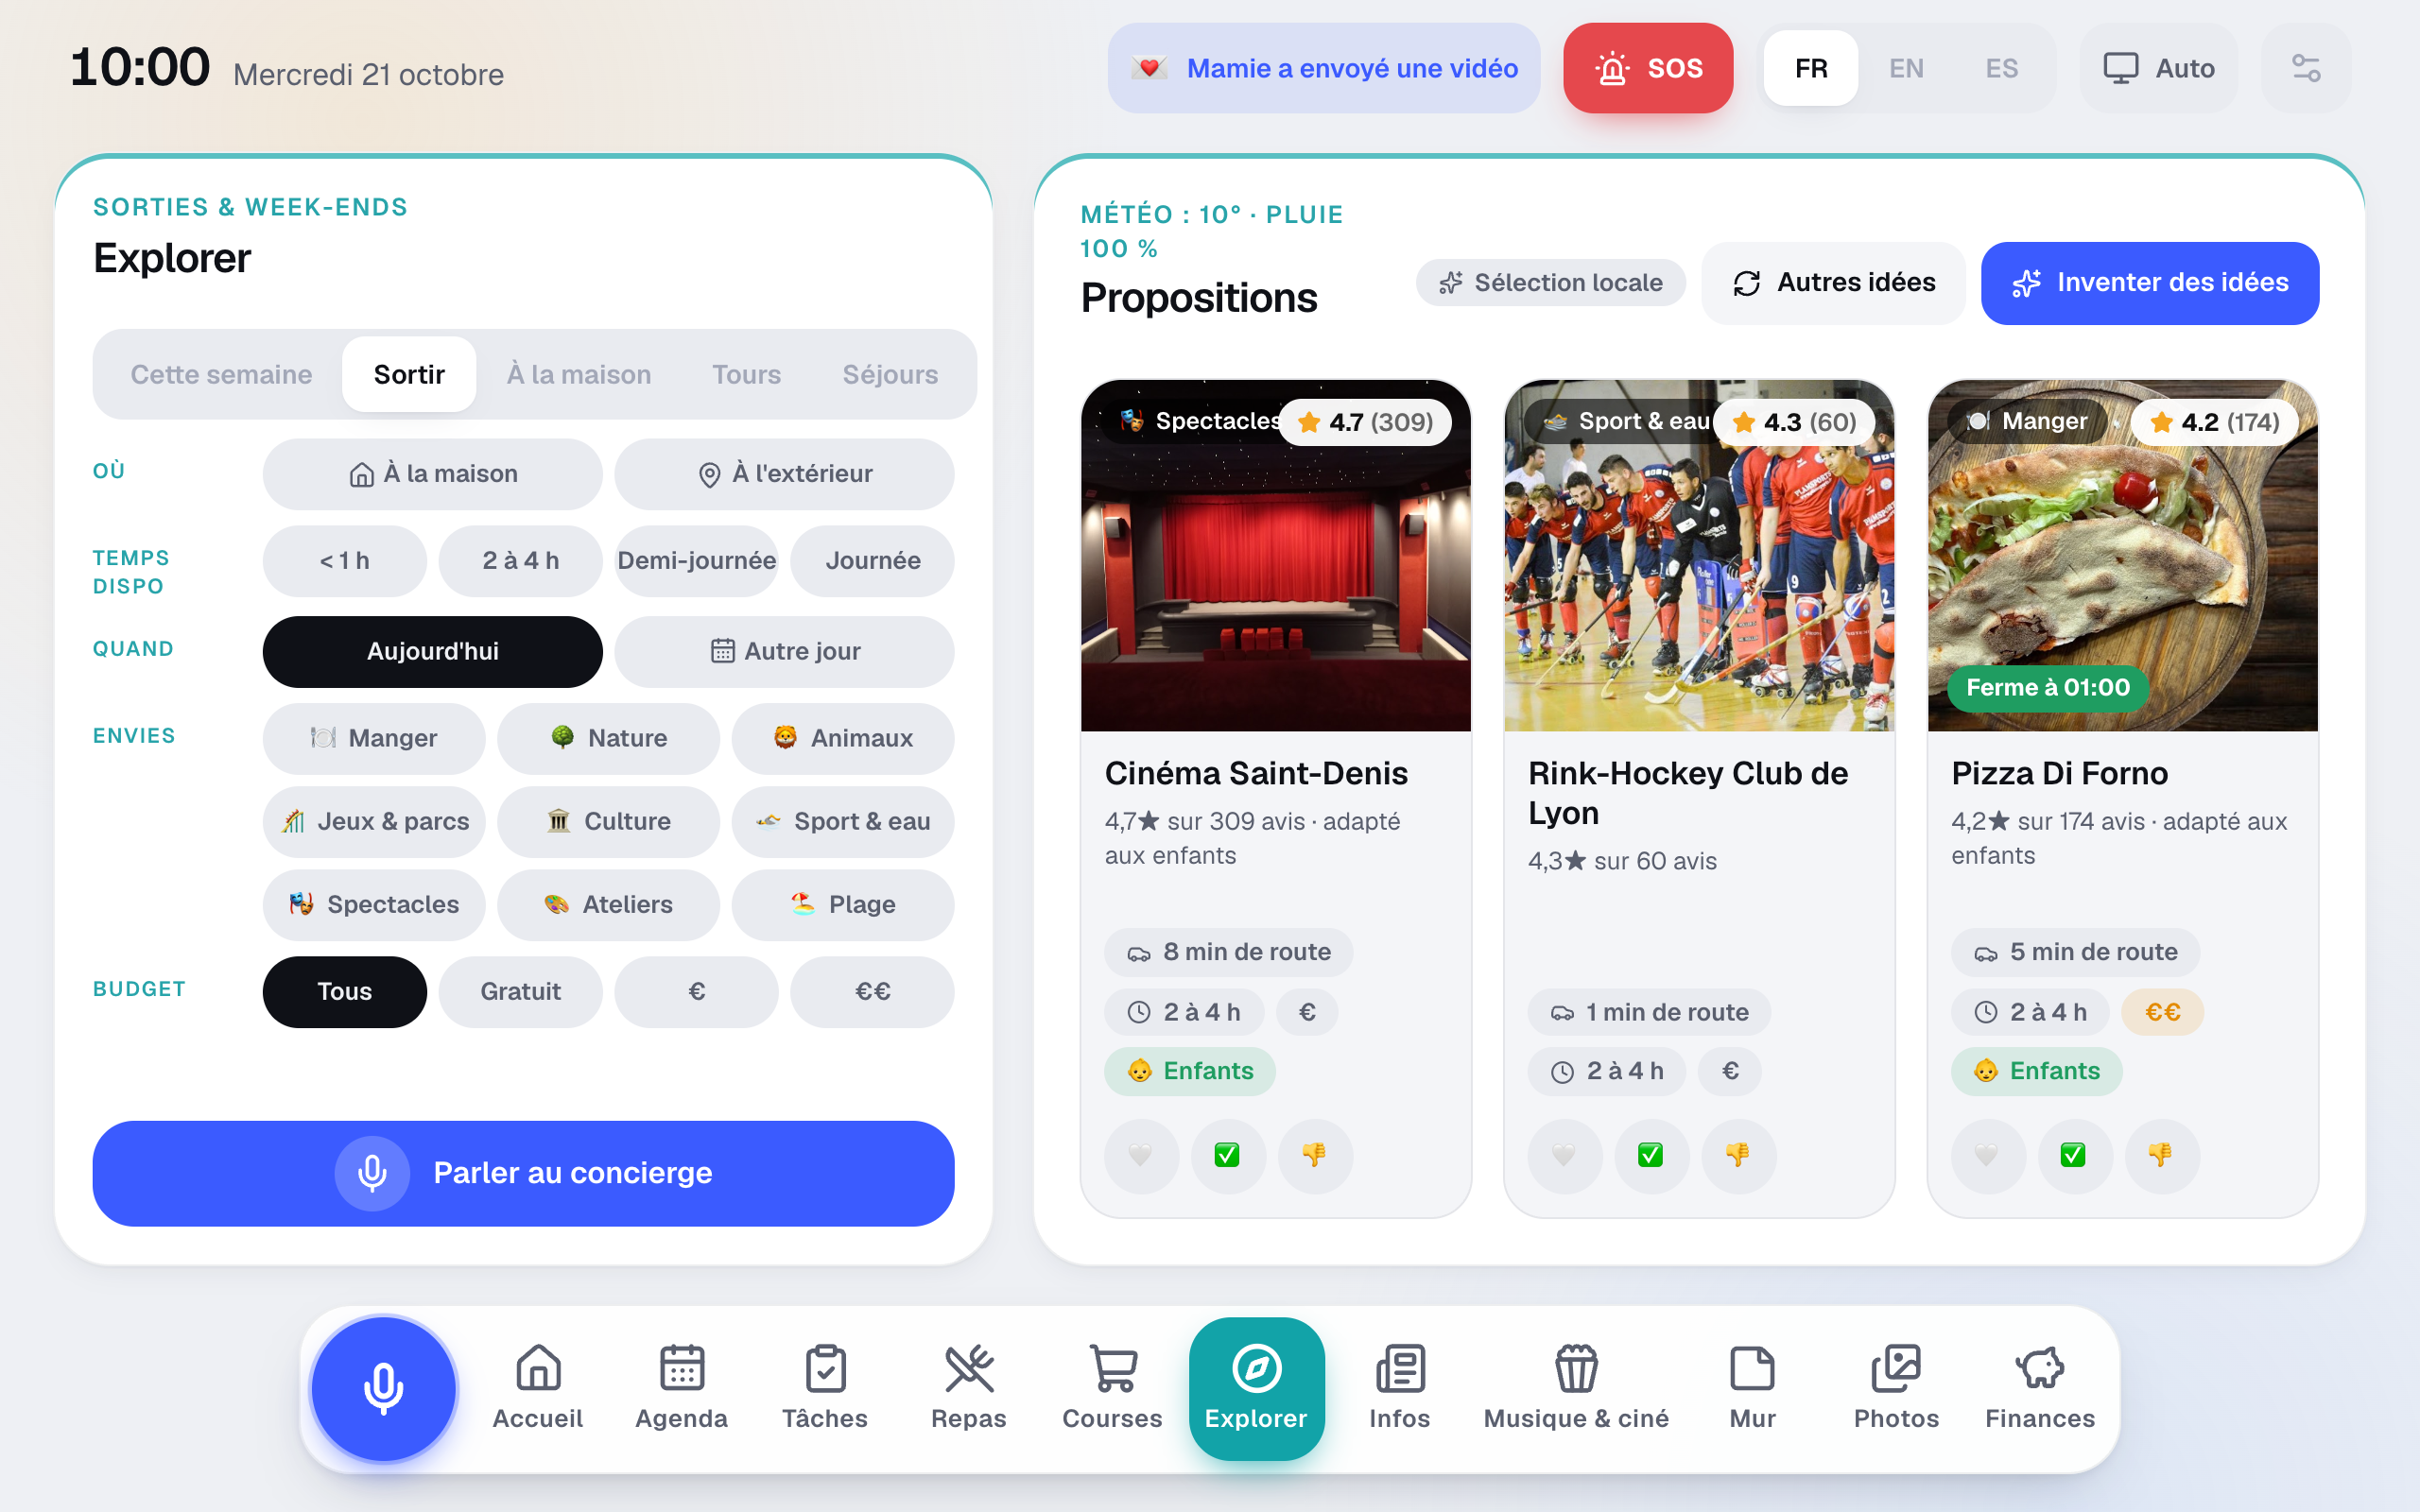This screenshot has height=1512, width=2420.
Task: Click Autres idées to refresh suggestions
Action: [x=1833, y=283]
